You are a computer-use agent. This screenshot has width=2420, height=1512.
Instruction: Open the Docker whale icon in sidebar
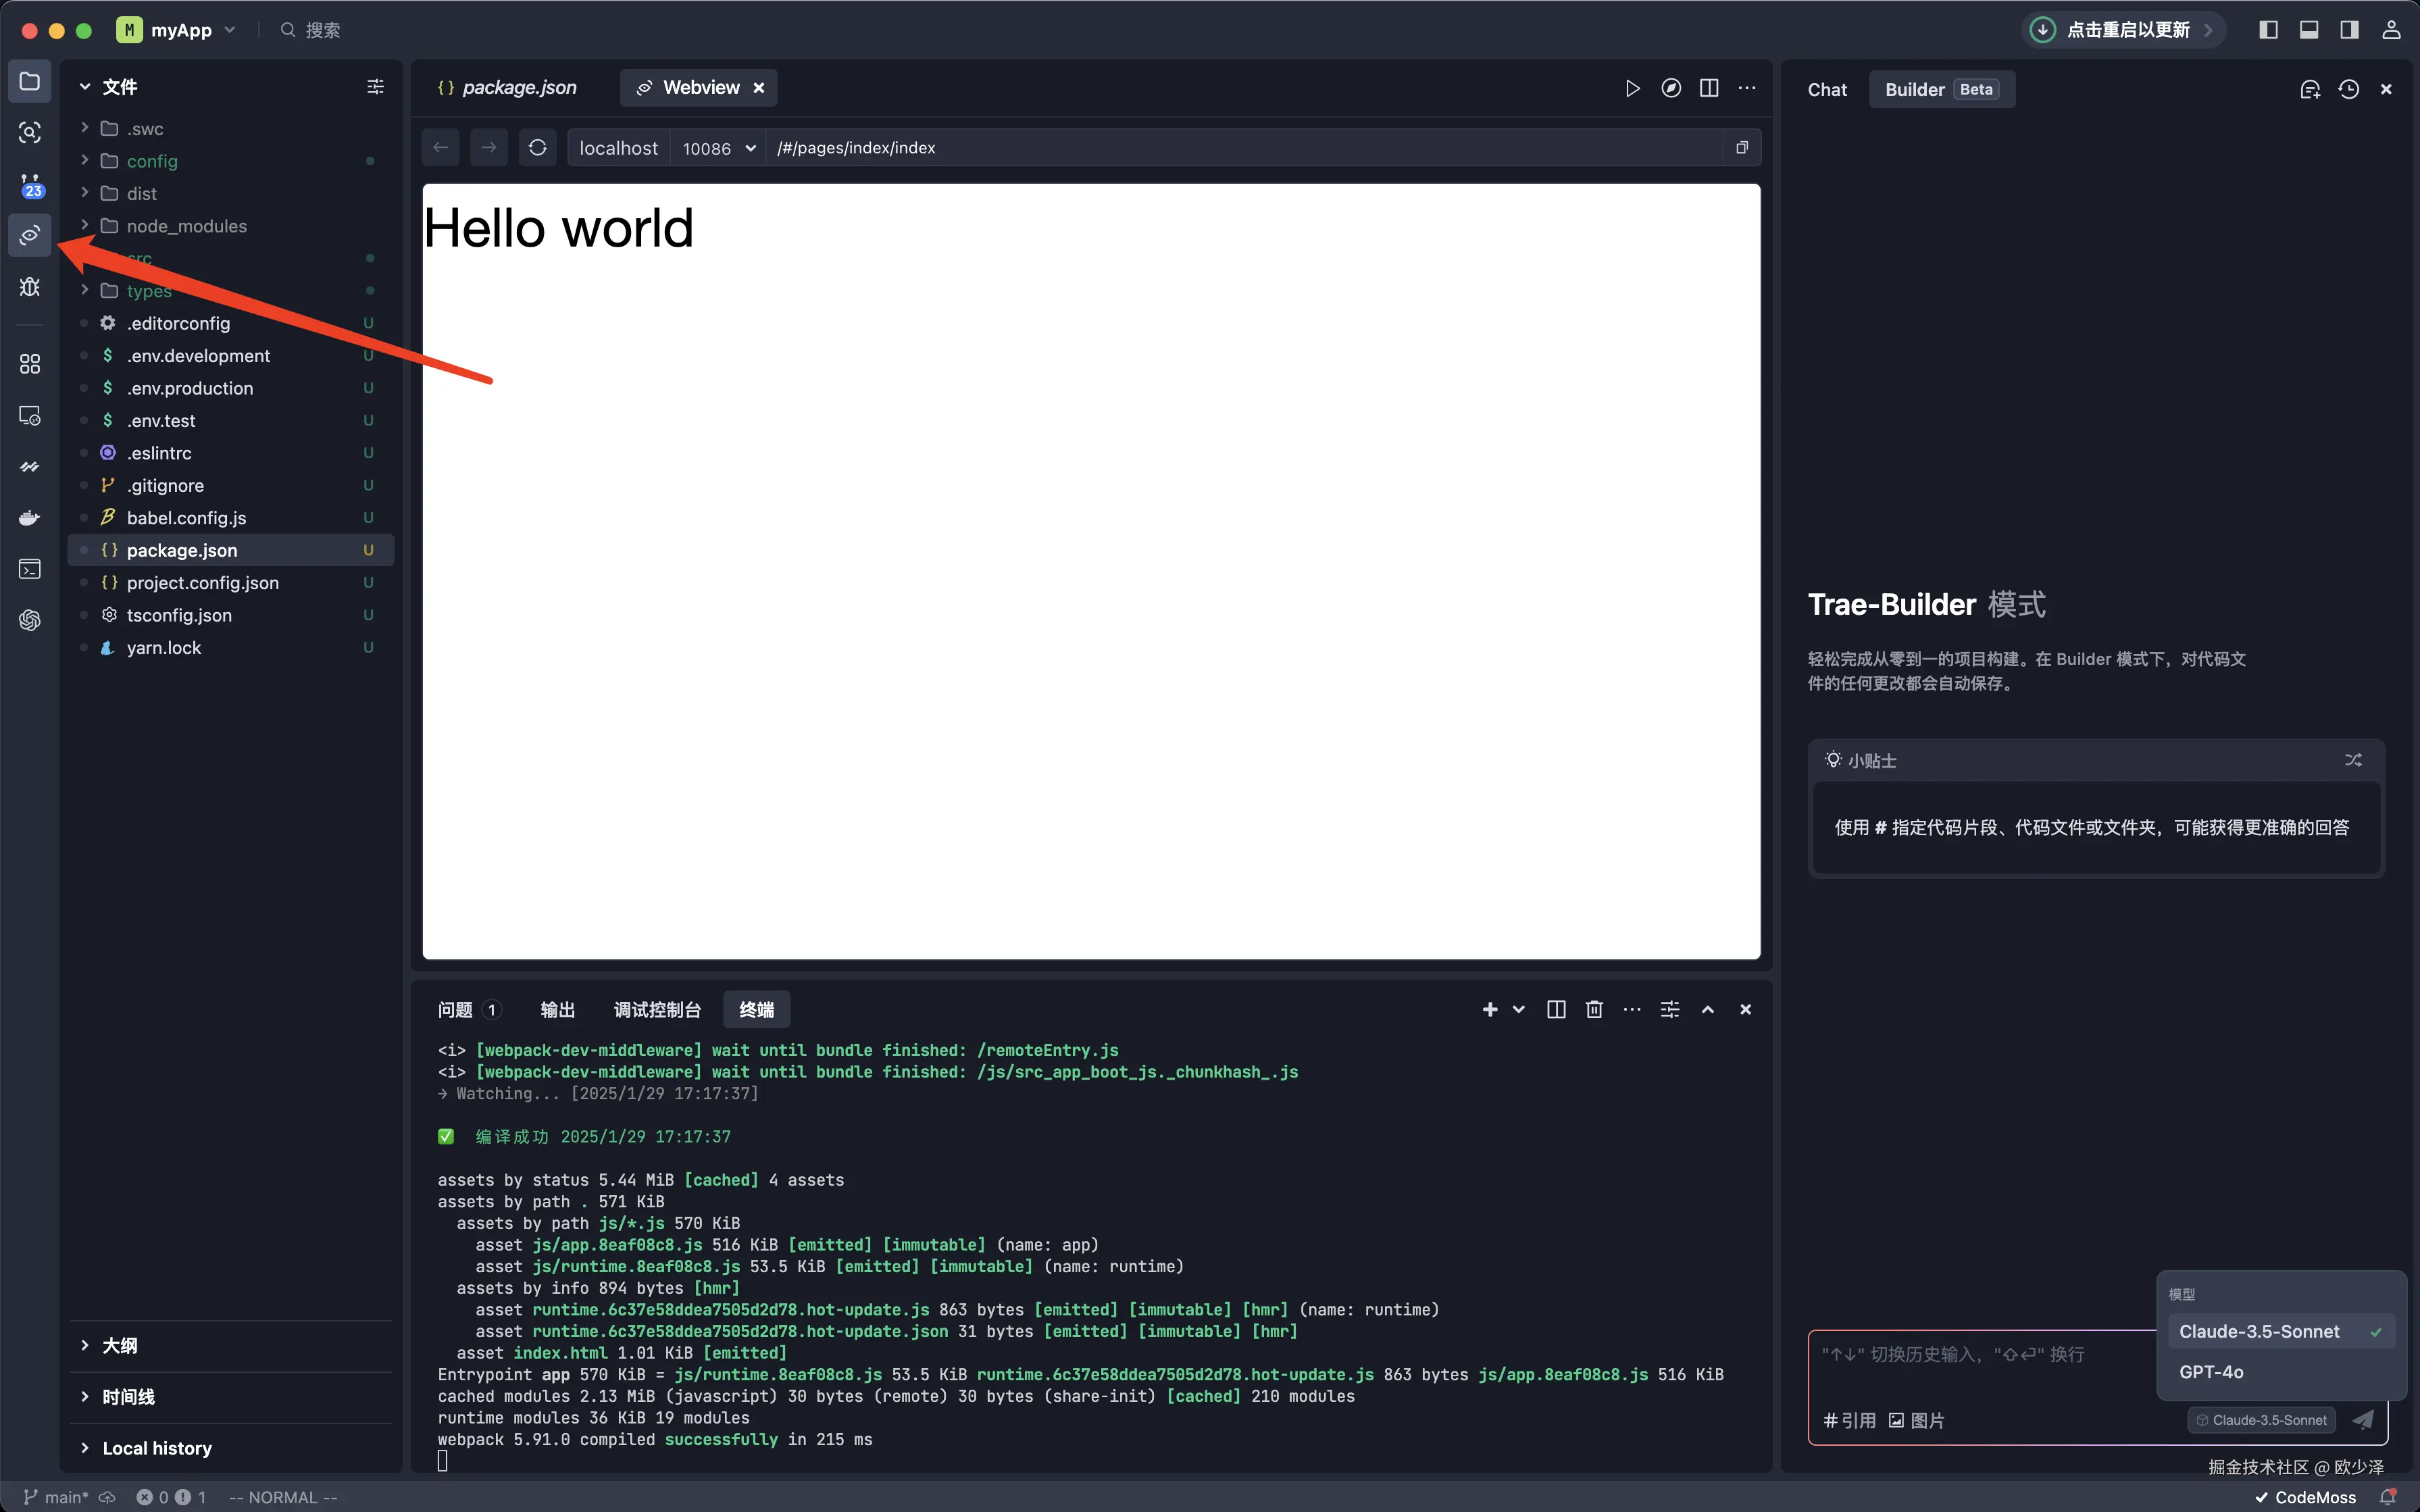click(30, 518)
